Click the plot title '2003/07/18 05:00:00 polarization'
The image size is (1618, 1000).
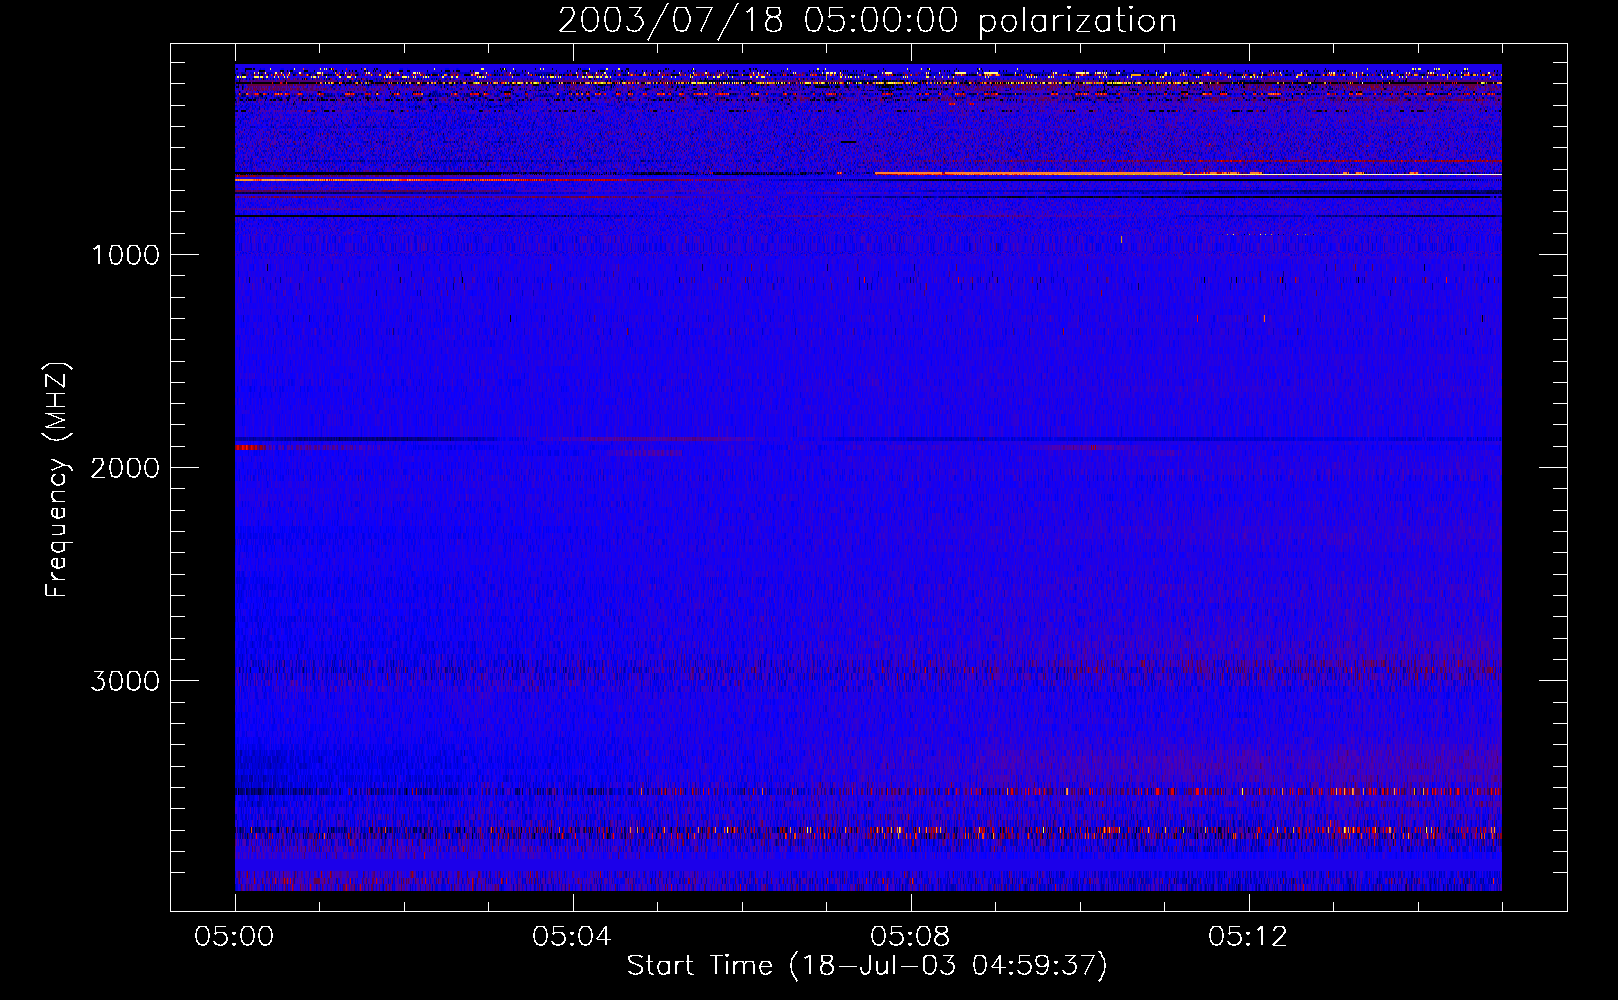[x=867, y=21]
